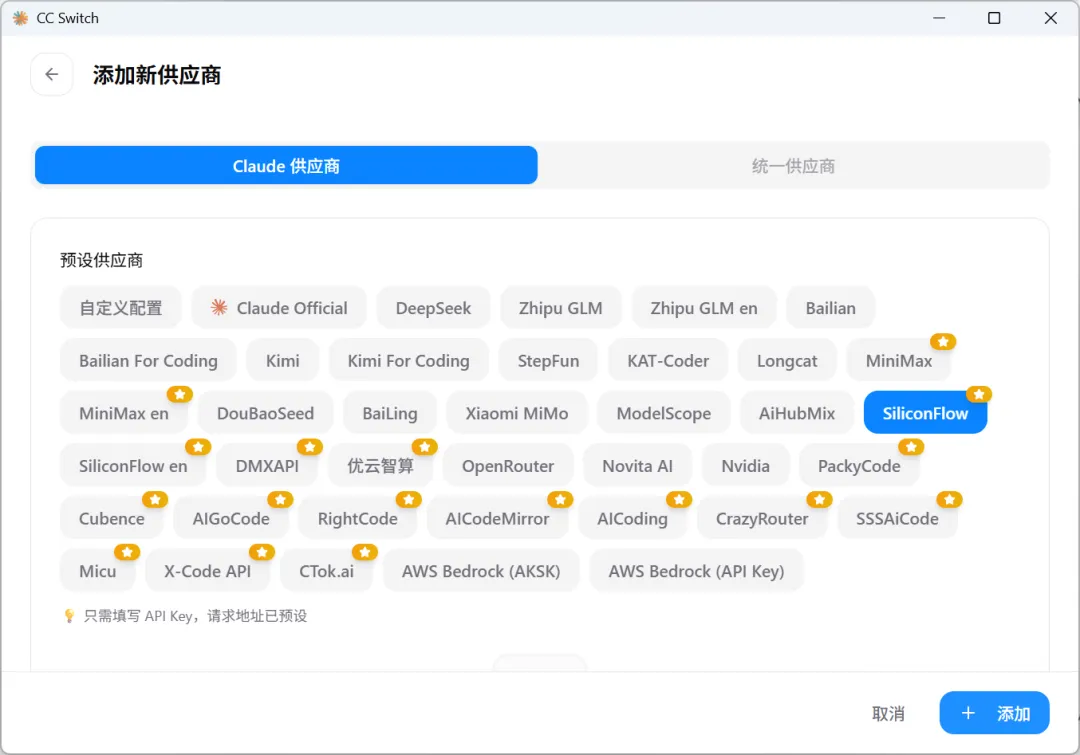Choose OpenRouter preset
Viewport: 1080px width, 755px height.
click(x=508, y=466)
